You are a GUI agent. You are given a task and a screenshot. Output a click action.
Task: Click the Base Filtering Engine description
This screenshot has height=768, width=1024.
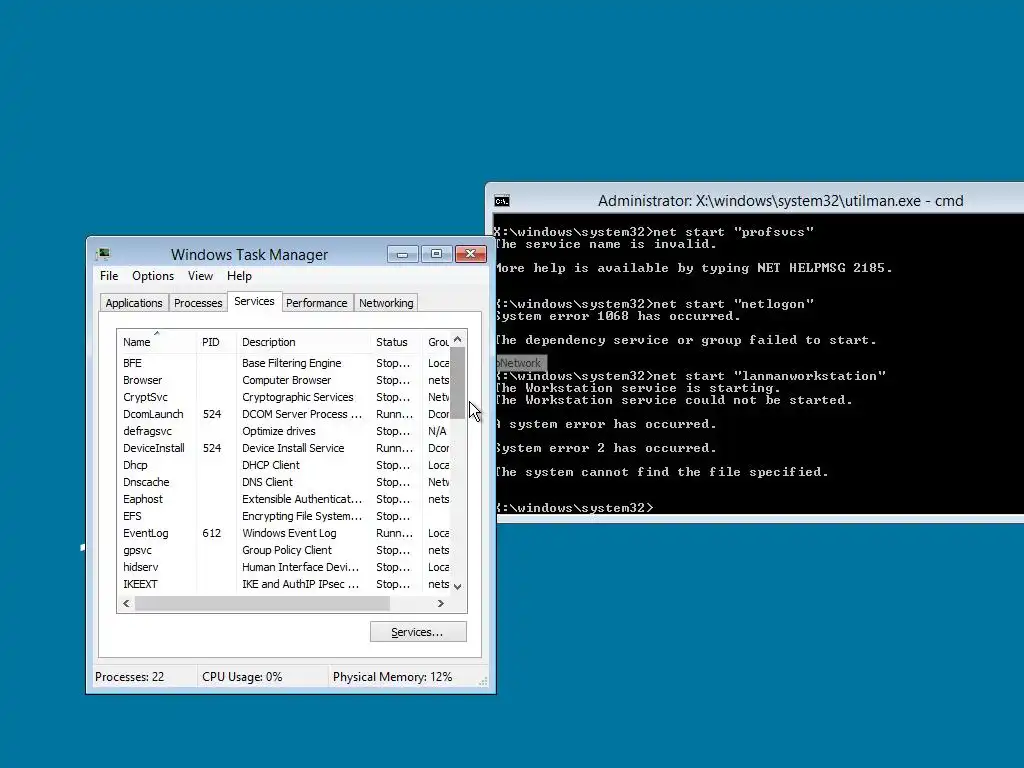coord(291,363)
